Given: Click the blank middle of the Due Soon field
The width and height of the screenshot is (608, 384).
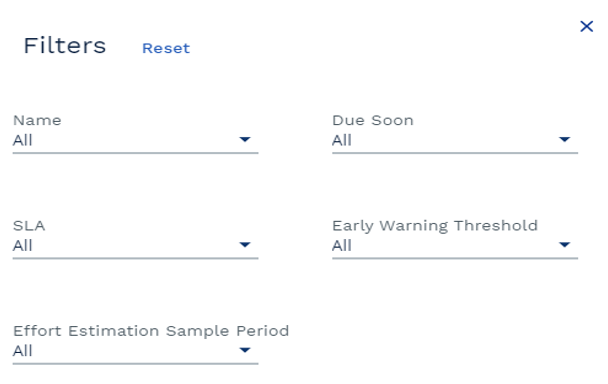Looking at the screenshot, I should coord(455,140).
